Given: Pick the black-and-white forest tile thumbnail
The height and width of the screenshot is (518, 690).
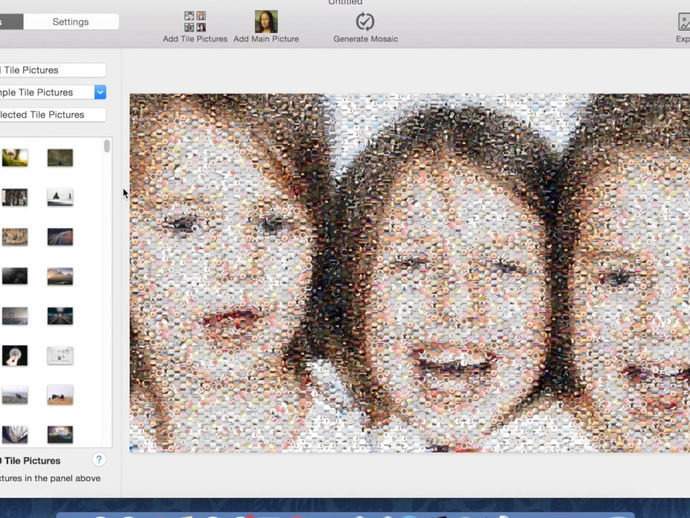Looking at the screenshot, I should coord(15,197).
